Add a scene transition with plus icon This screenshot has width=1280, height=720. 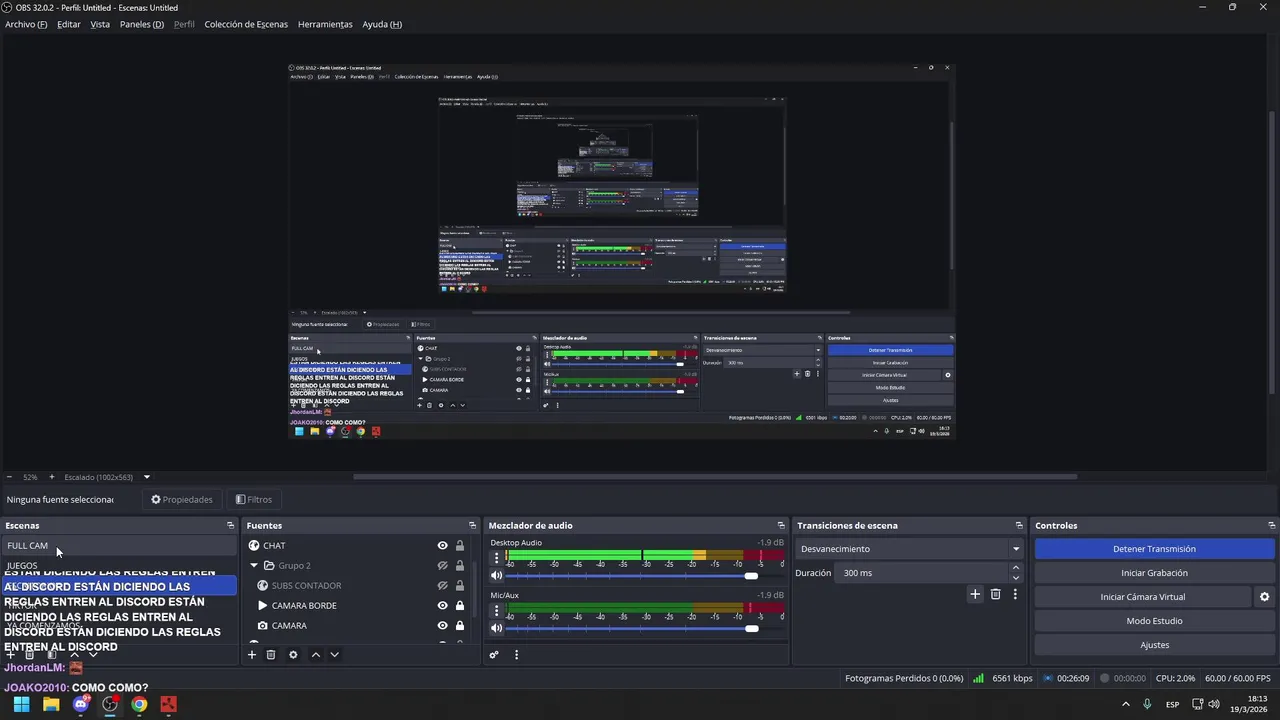pyautogui.click(x=975, y=594)
